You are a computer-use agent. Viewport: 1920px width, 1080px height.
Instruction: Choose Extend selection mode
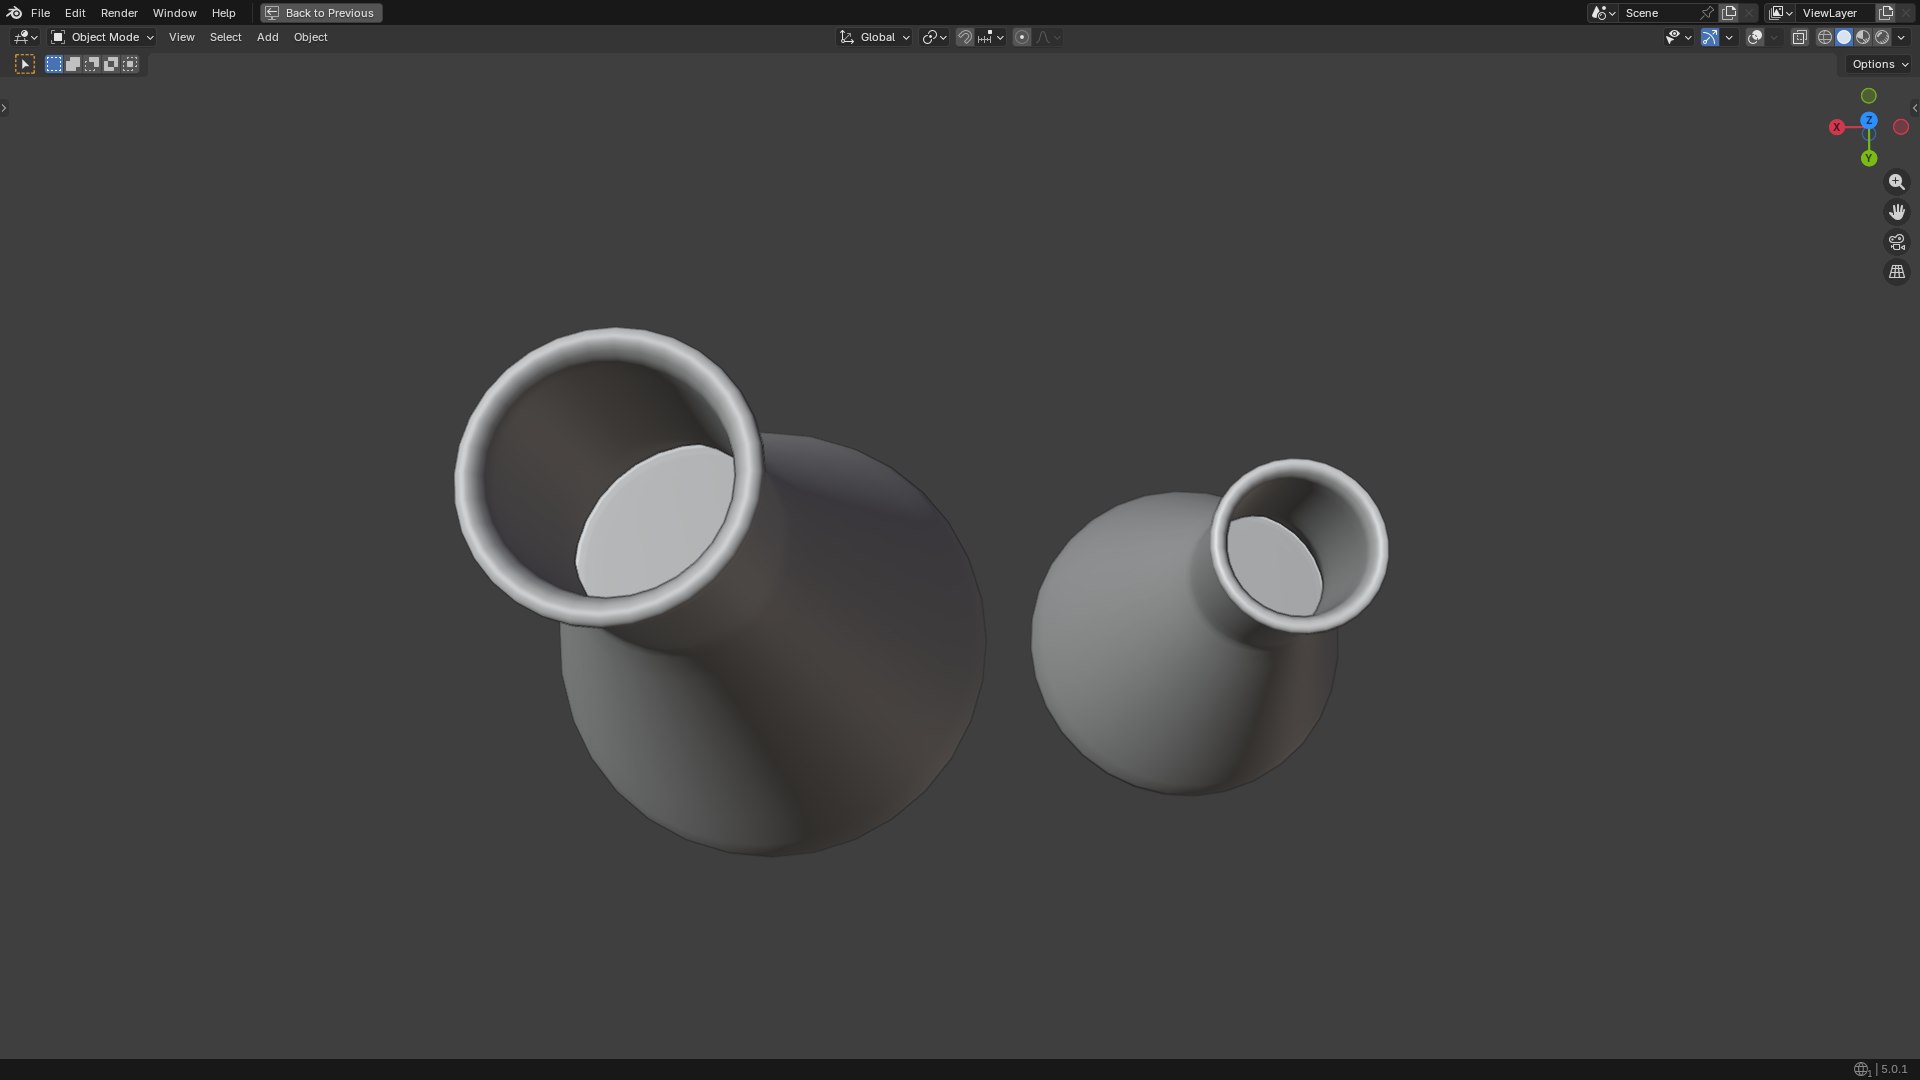click(73, 64)
